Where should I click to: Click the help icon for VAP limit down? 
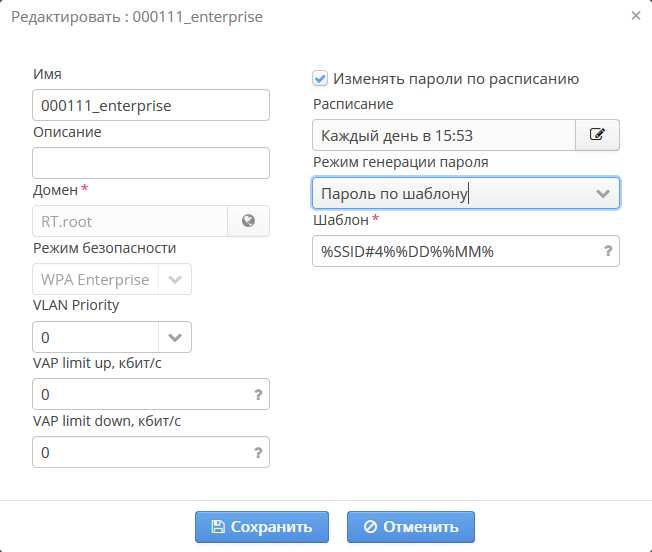[258, 453]
